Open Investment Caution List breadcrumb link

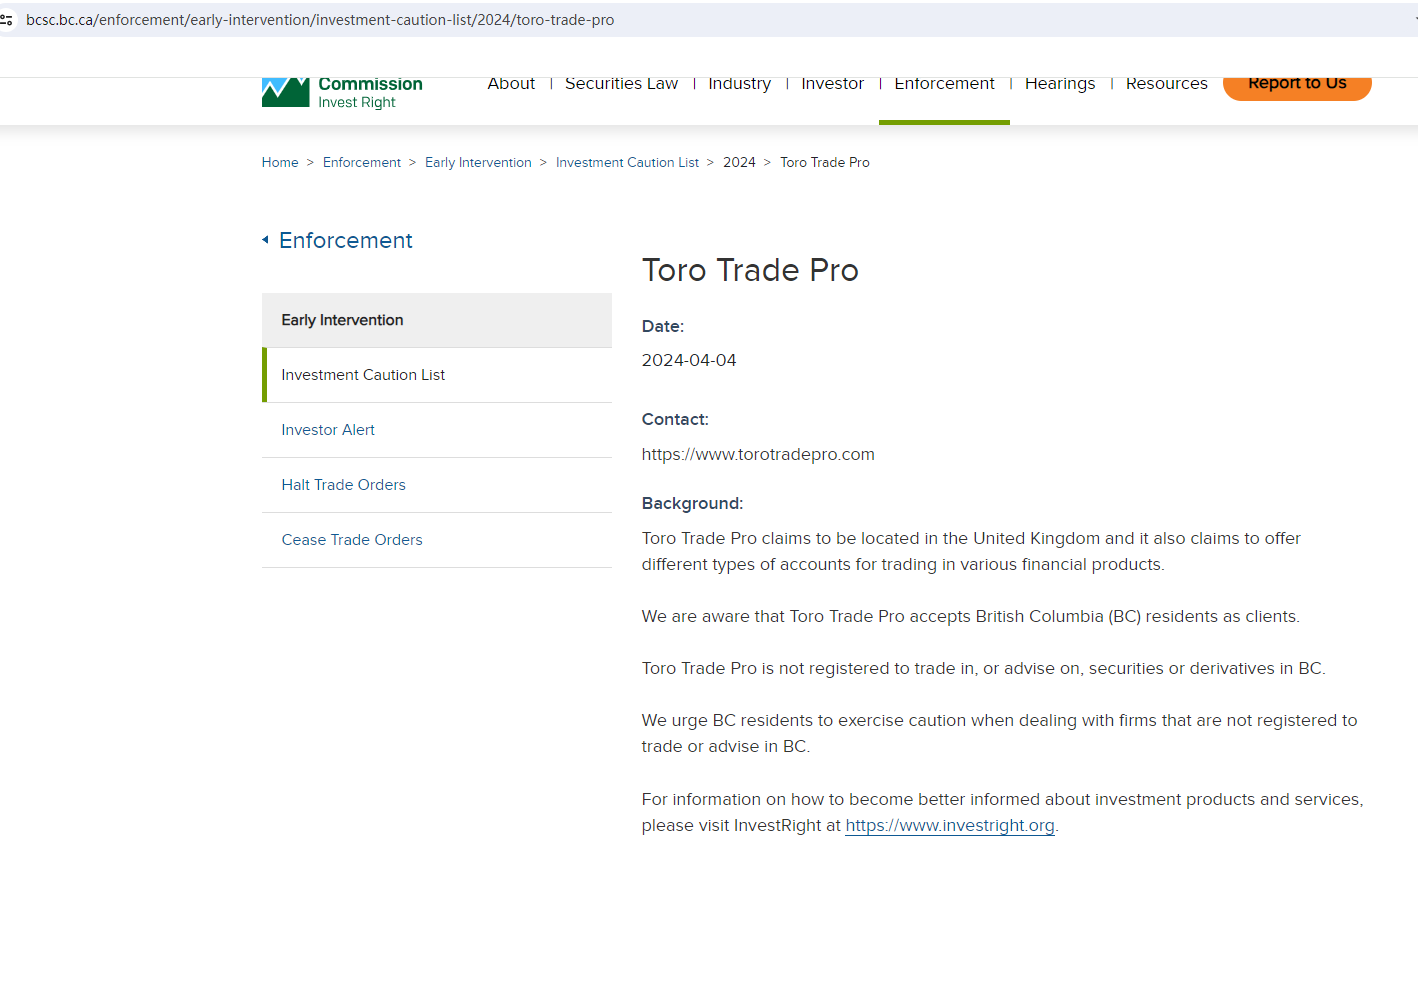click(627, 162)
